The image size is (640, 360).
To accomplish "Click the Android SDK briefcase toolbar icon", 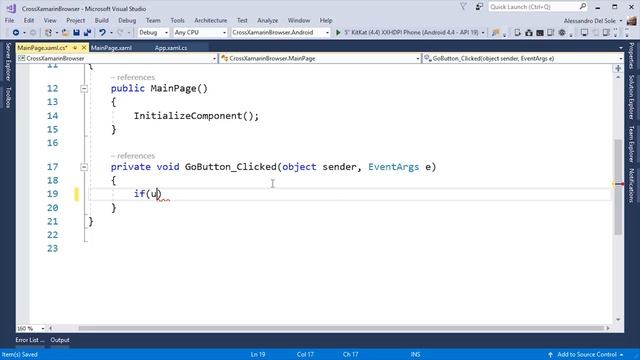I will coord(529,32).
